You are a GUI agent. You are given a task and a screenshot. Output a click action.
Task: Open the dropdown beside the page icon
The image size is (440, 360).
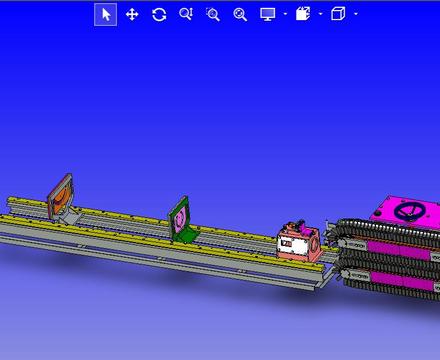pyautogui.click(x=321, y=14)
